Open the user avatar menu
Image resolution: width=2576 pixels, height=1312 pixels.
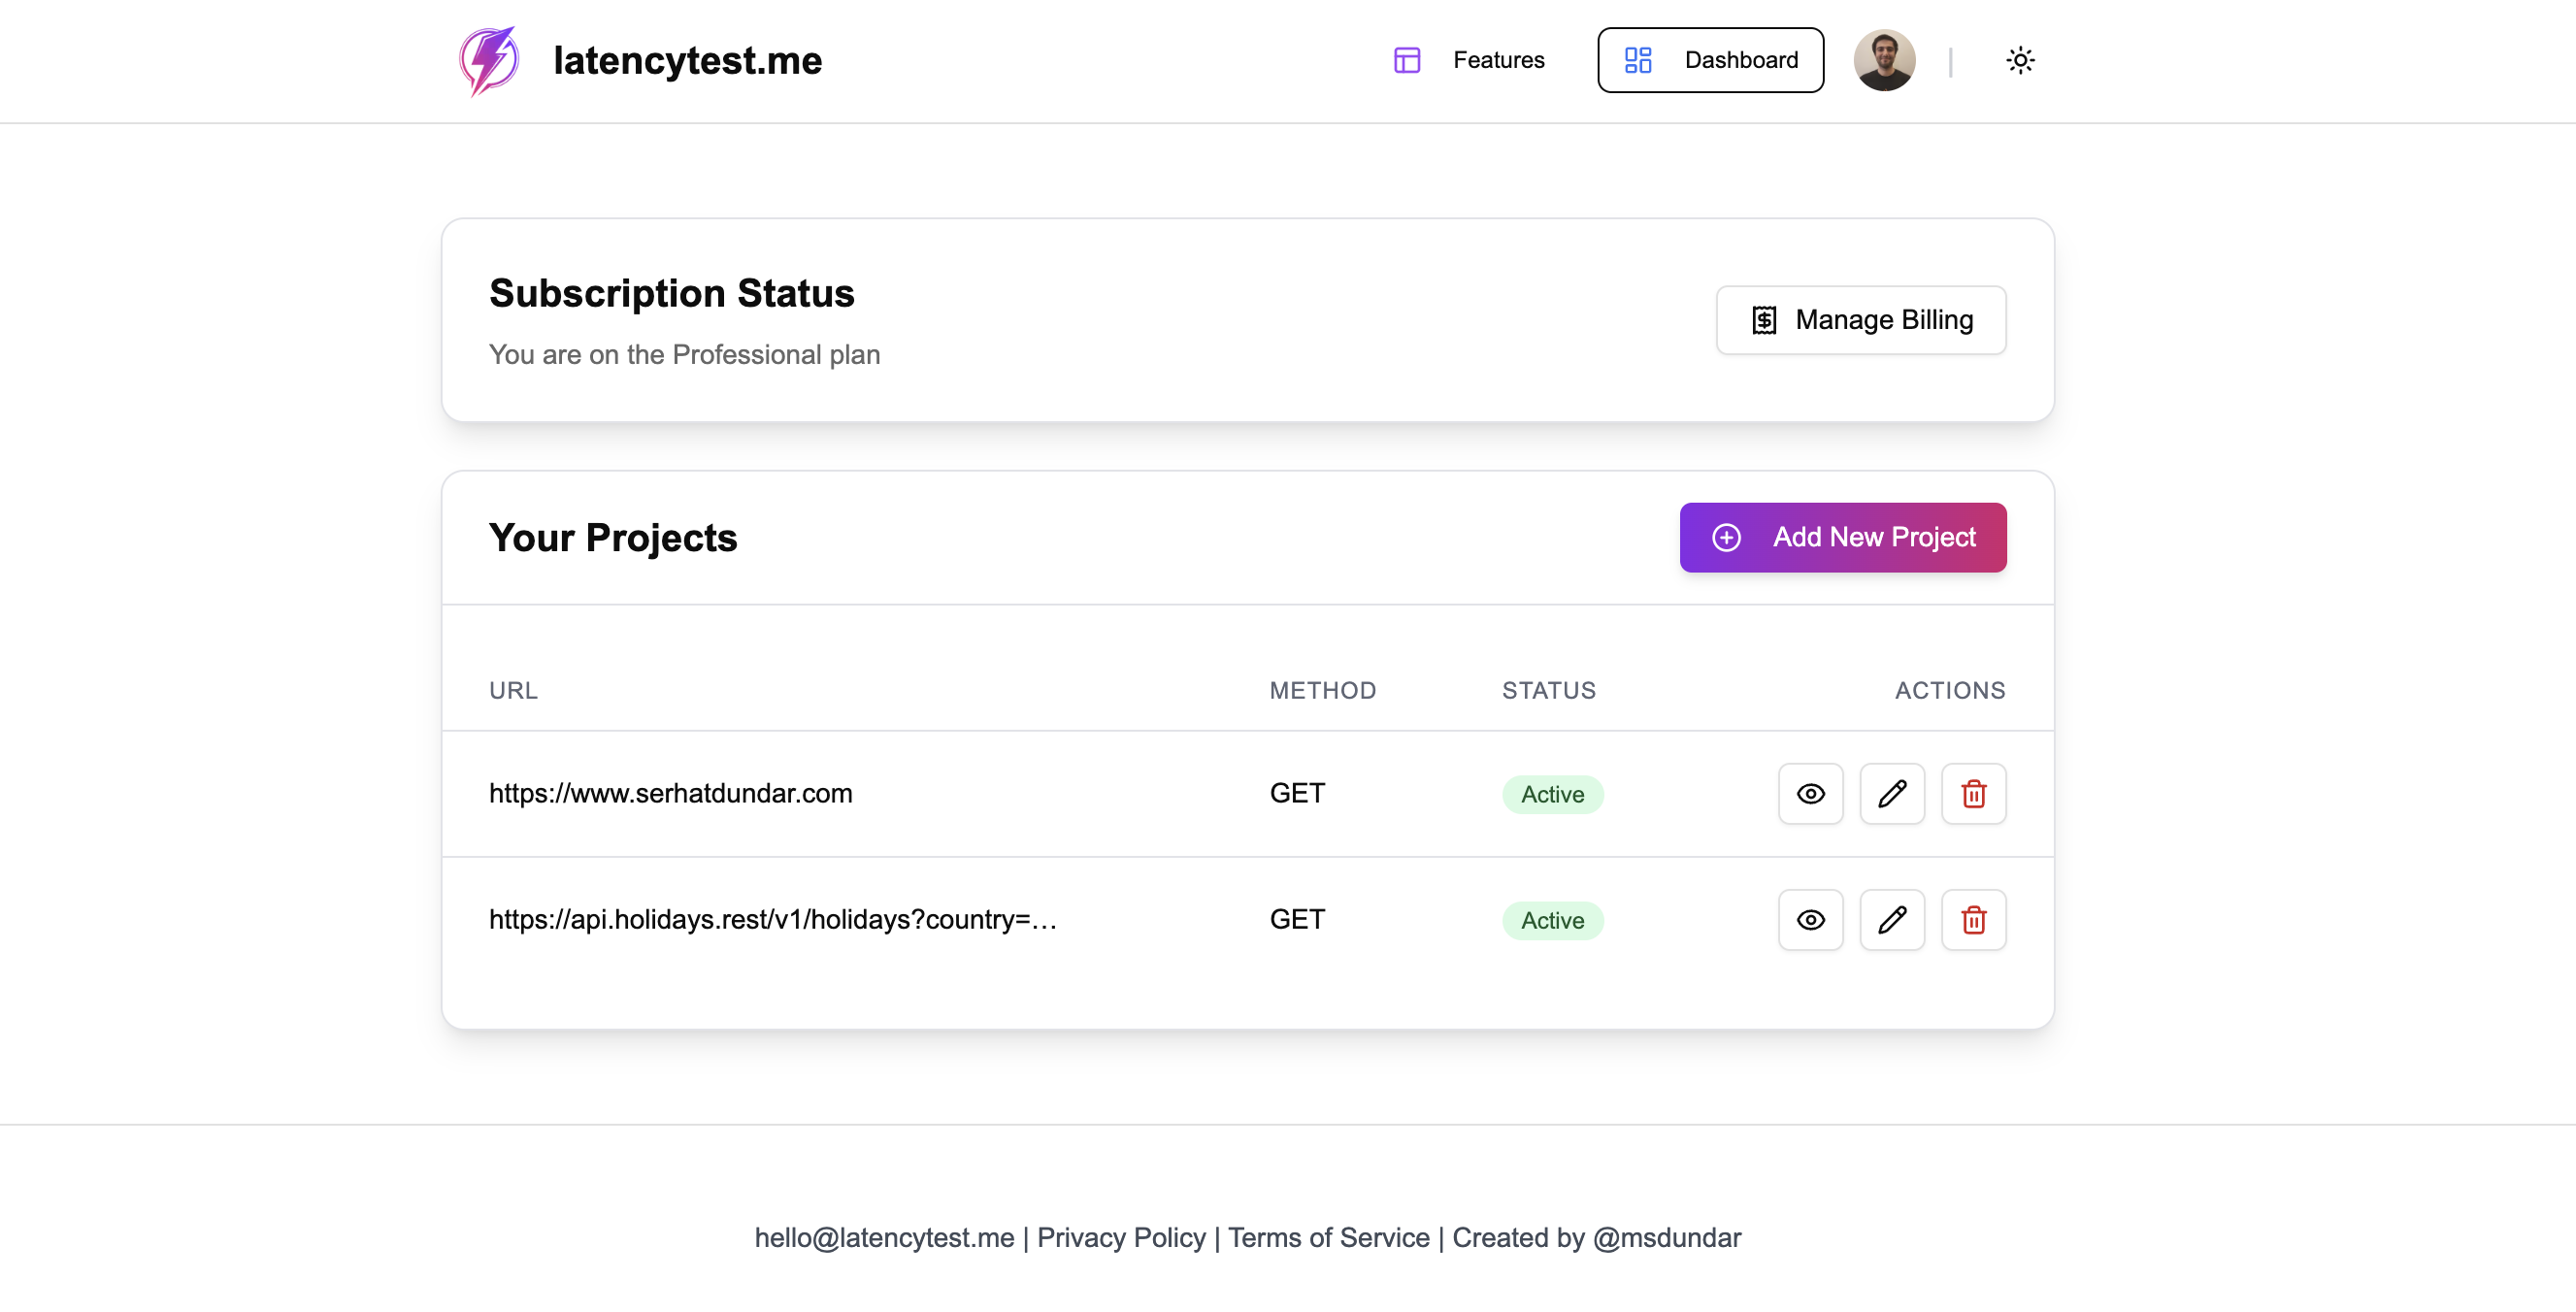tap(1884, 61)
